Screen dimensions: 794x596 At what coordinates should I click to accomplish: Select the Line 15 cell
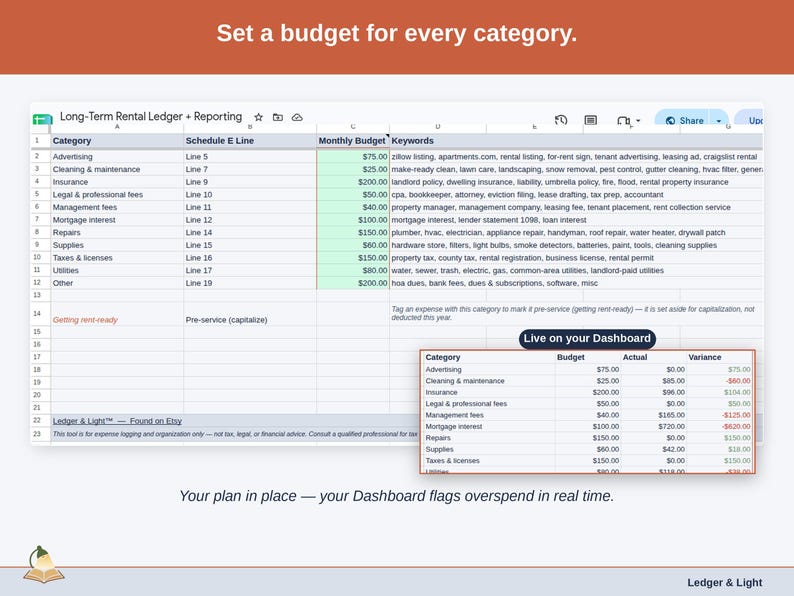coord(250,245)
